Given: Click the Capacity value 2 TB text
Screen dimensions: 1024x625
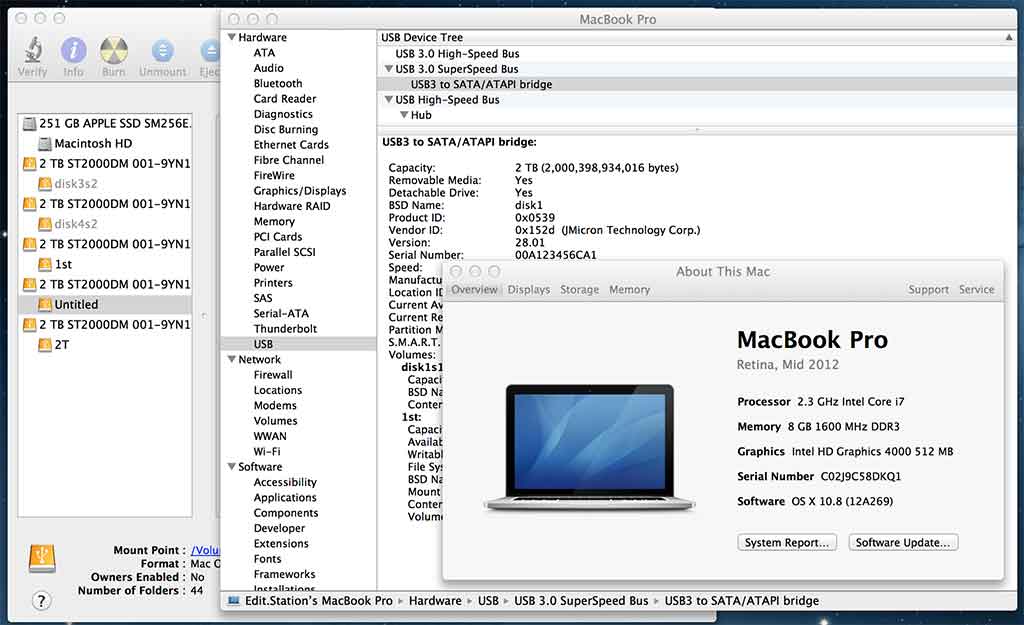Looking at the screenshot, I should tap(597, 168).
